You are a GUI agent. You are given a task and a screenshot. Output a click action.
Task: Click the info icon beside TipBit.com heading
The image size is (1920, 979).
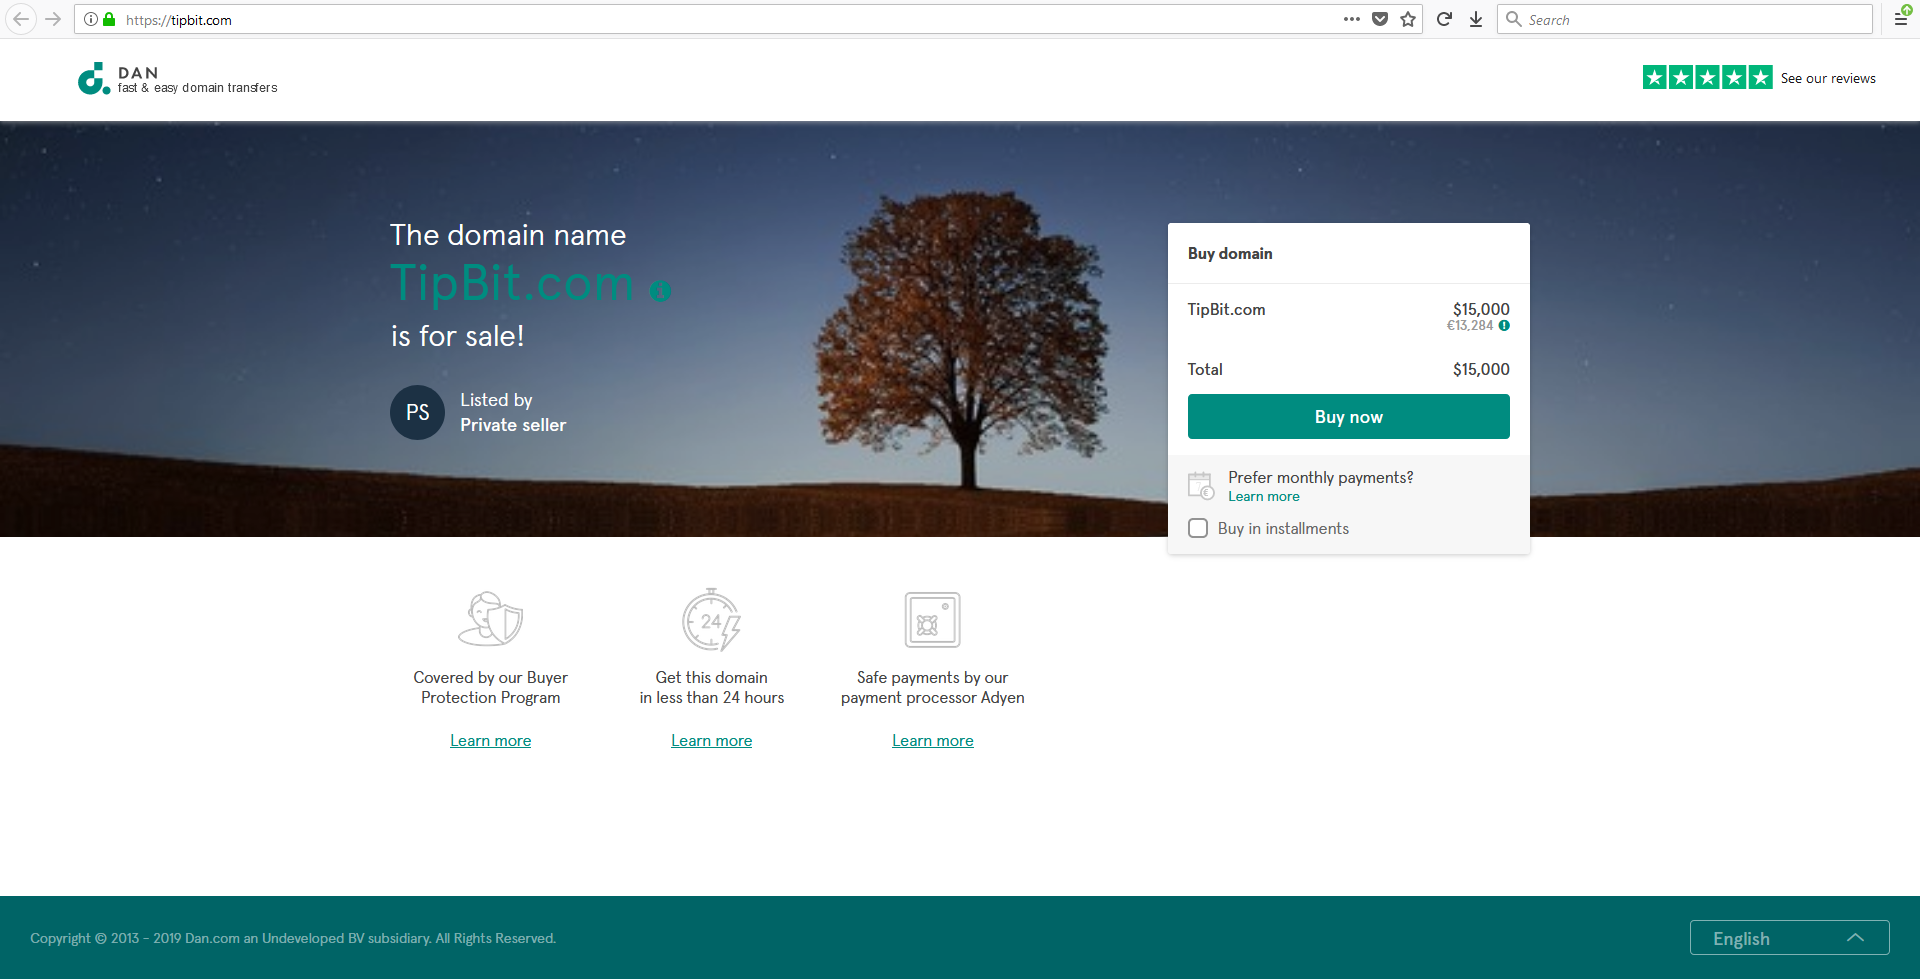point(660,291)
